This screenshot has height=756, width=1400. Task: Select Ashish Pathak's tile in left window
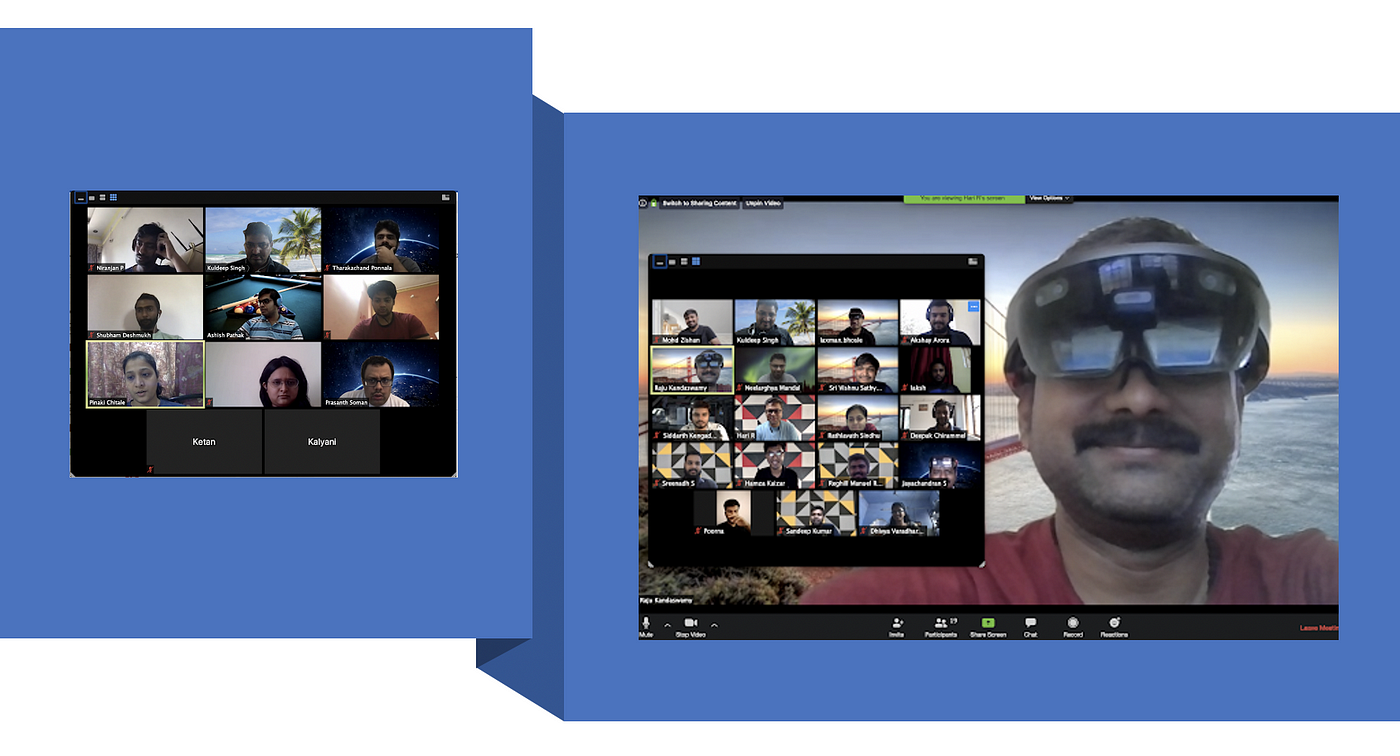coord(263,307)
